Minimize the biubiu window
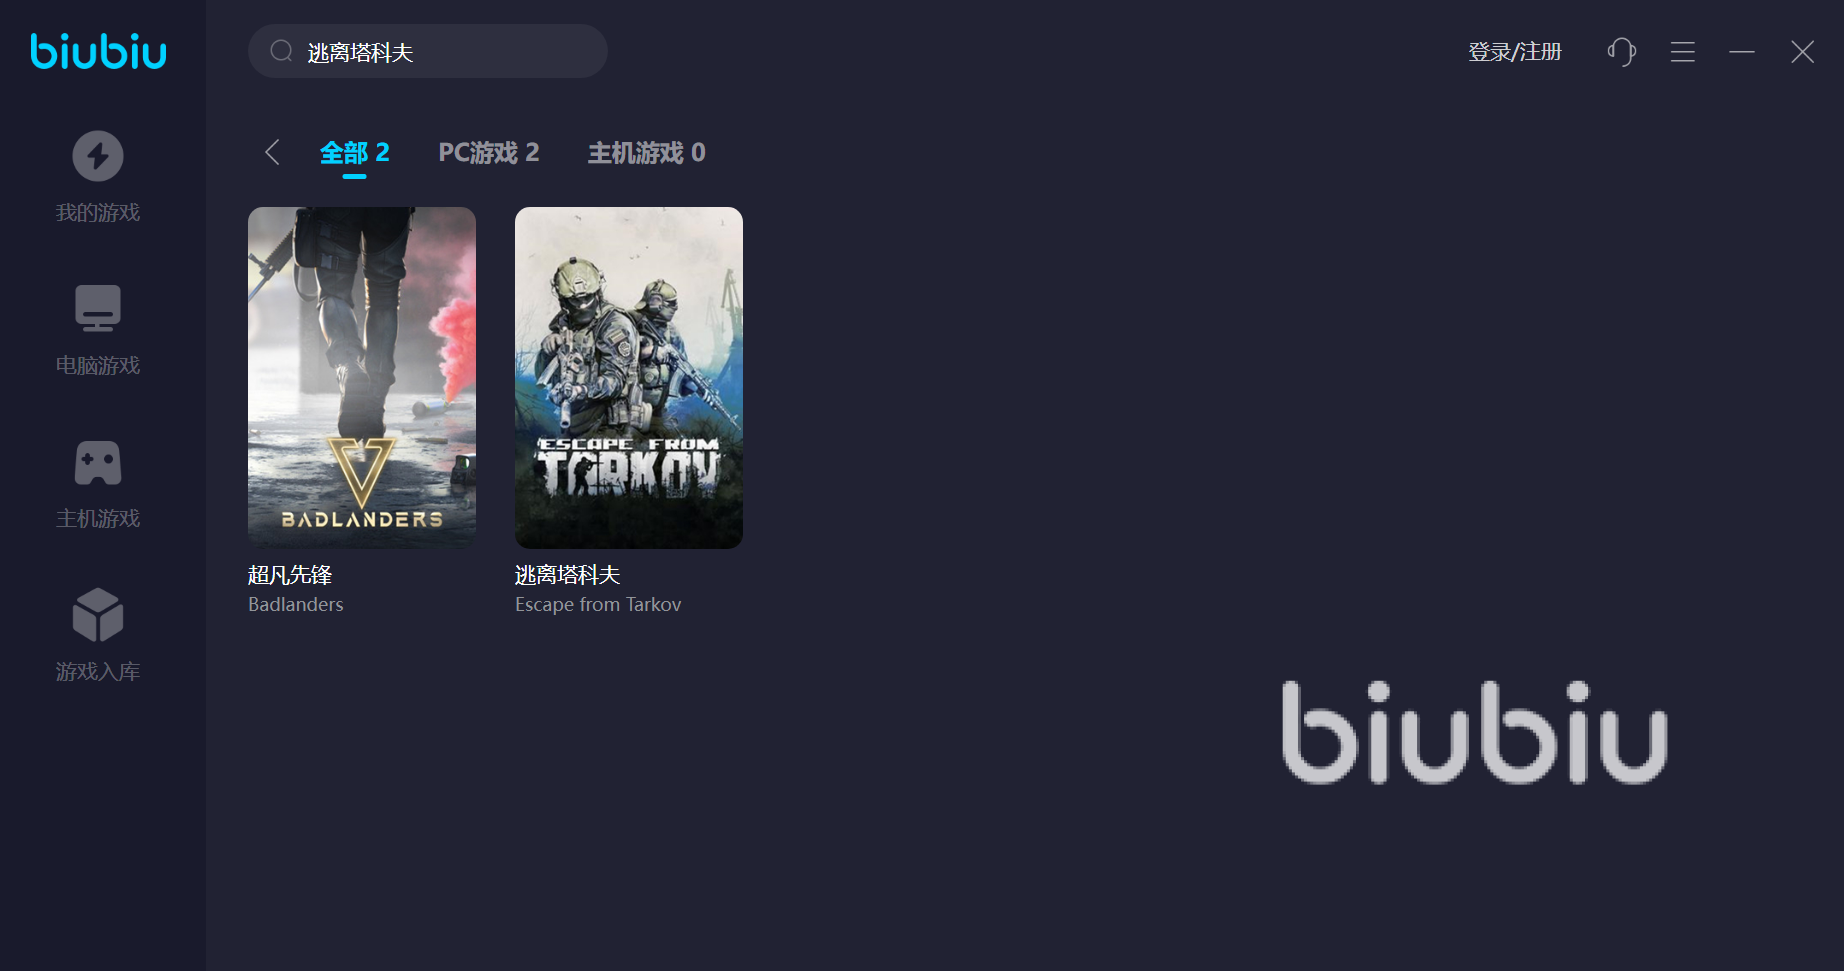 1742,52
